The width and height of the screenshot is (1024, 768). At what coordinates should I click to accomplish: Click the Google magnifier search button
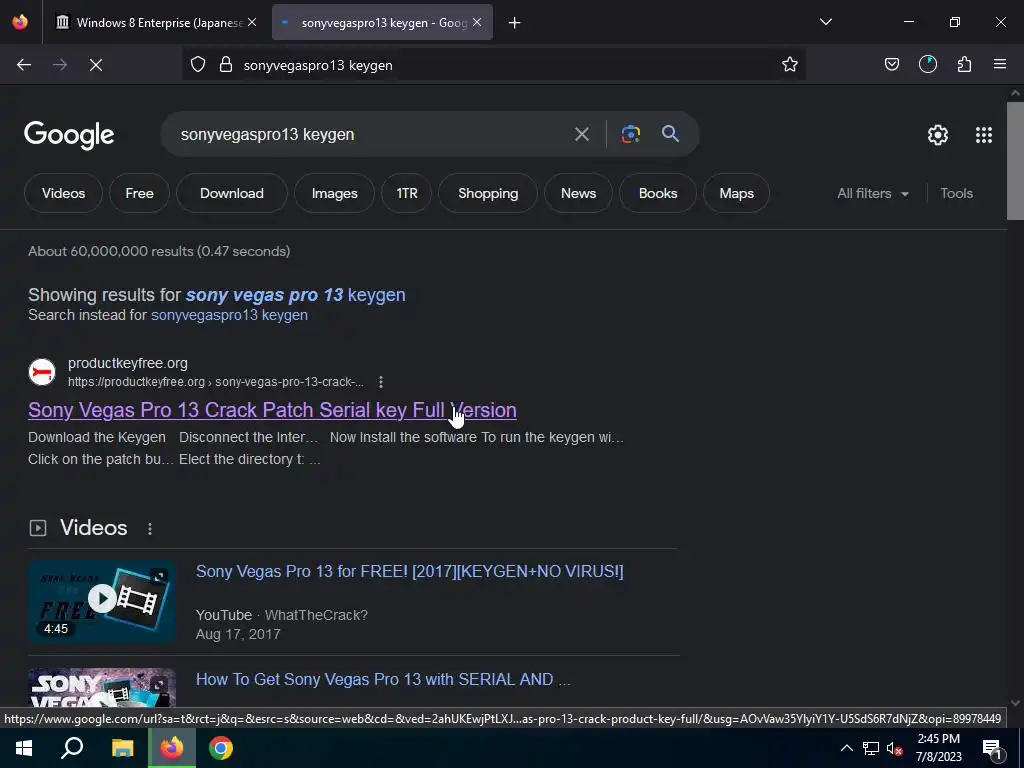(x=670, y=134)
